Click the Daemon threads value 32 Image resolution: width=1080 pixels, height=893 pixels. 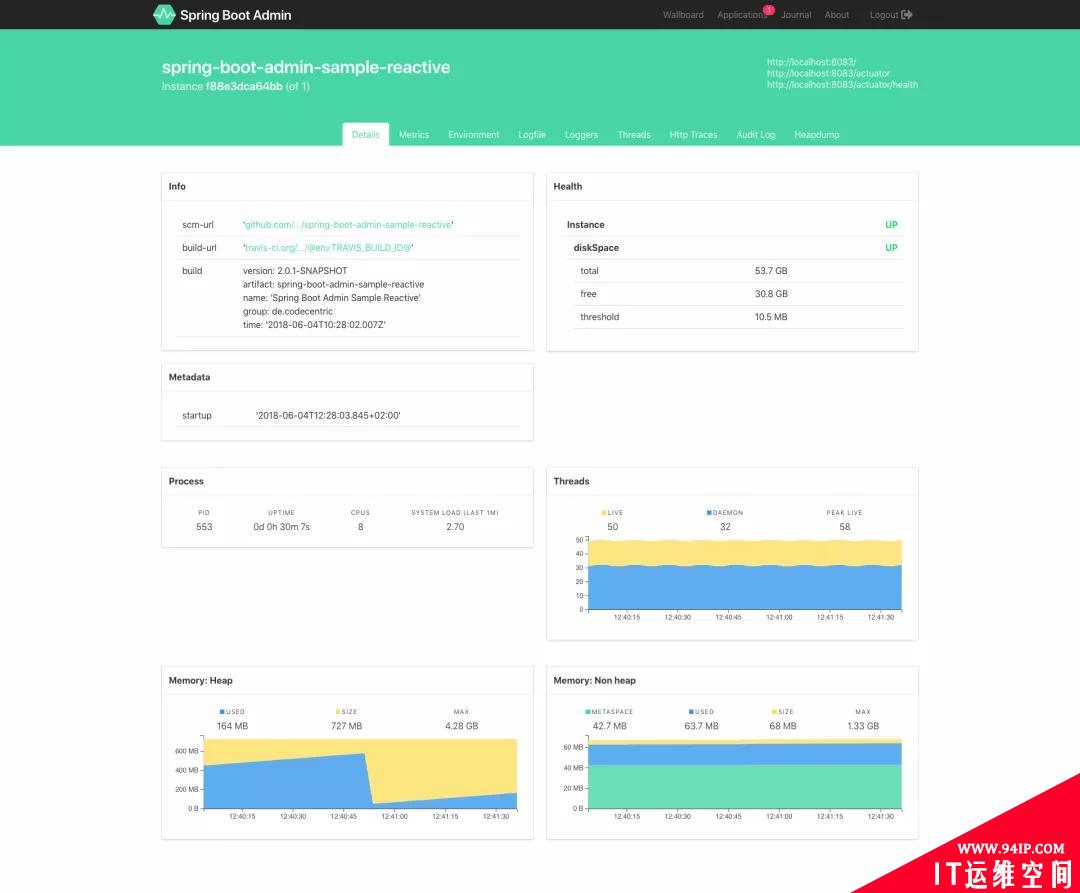[x=725, y=527]
